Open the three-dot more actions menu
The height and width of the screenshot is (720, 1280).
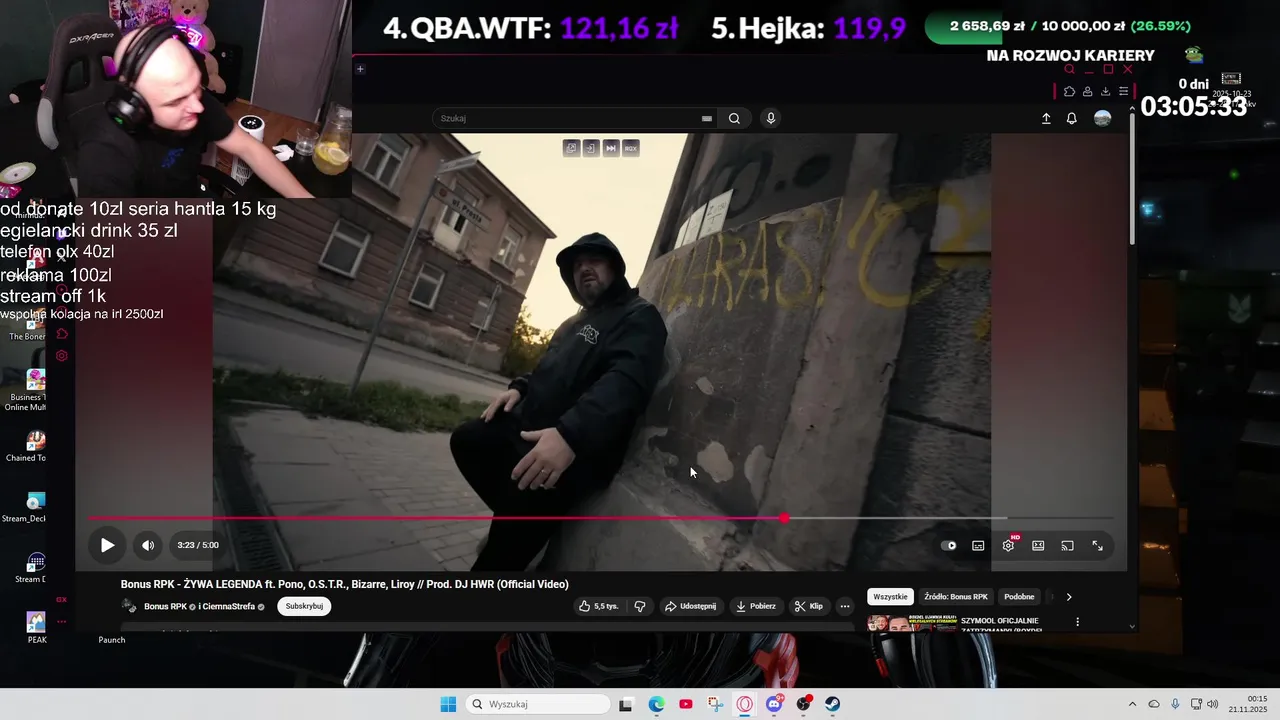[845, 606]
